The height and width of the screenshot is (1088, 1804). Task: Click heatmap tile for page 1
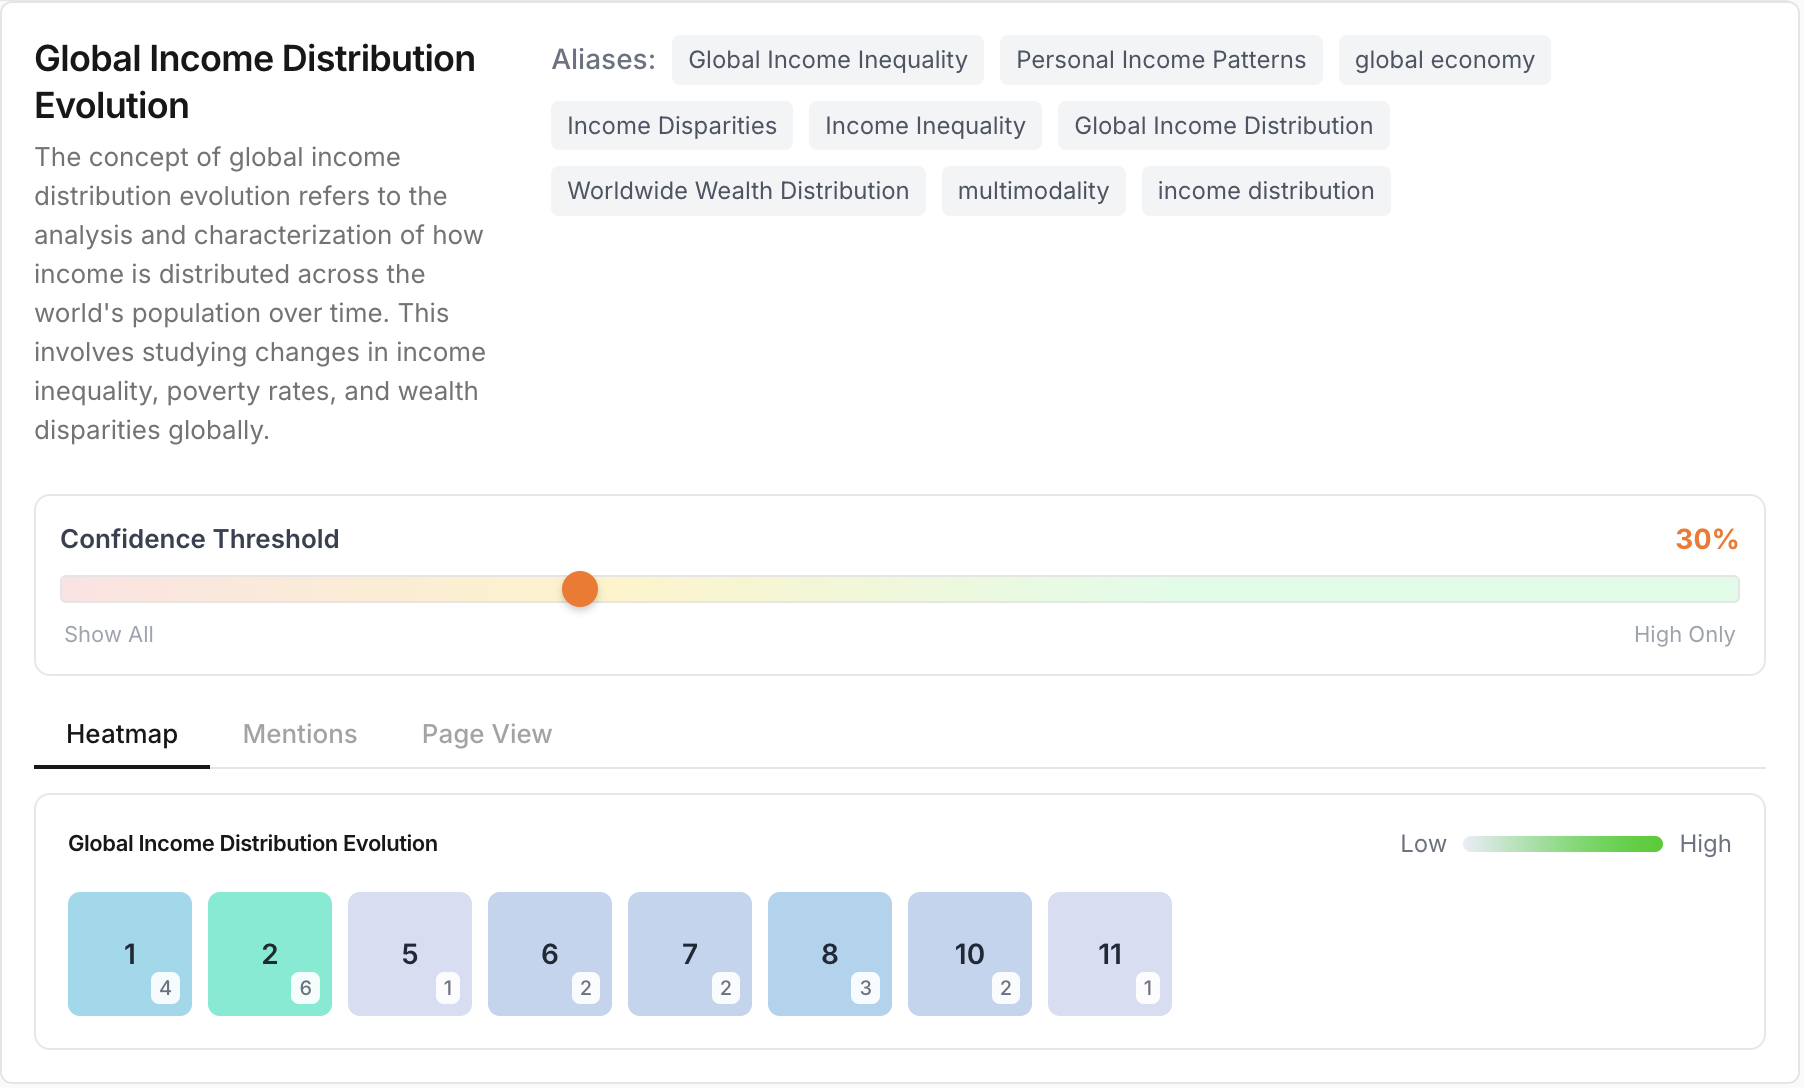pos(130,953)
